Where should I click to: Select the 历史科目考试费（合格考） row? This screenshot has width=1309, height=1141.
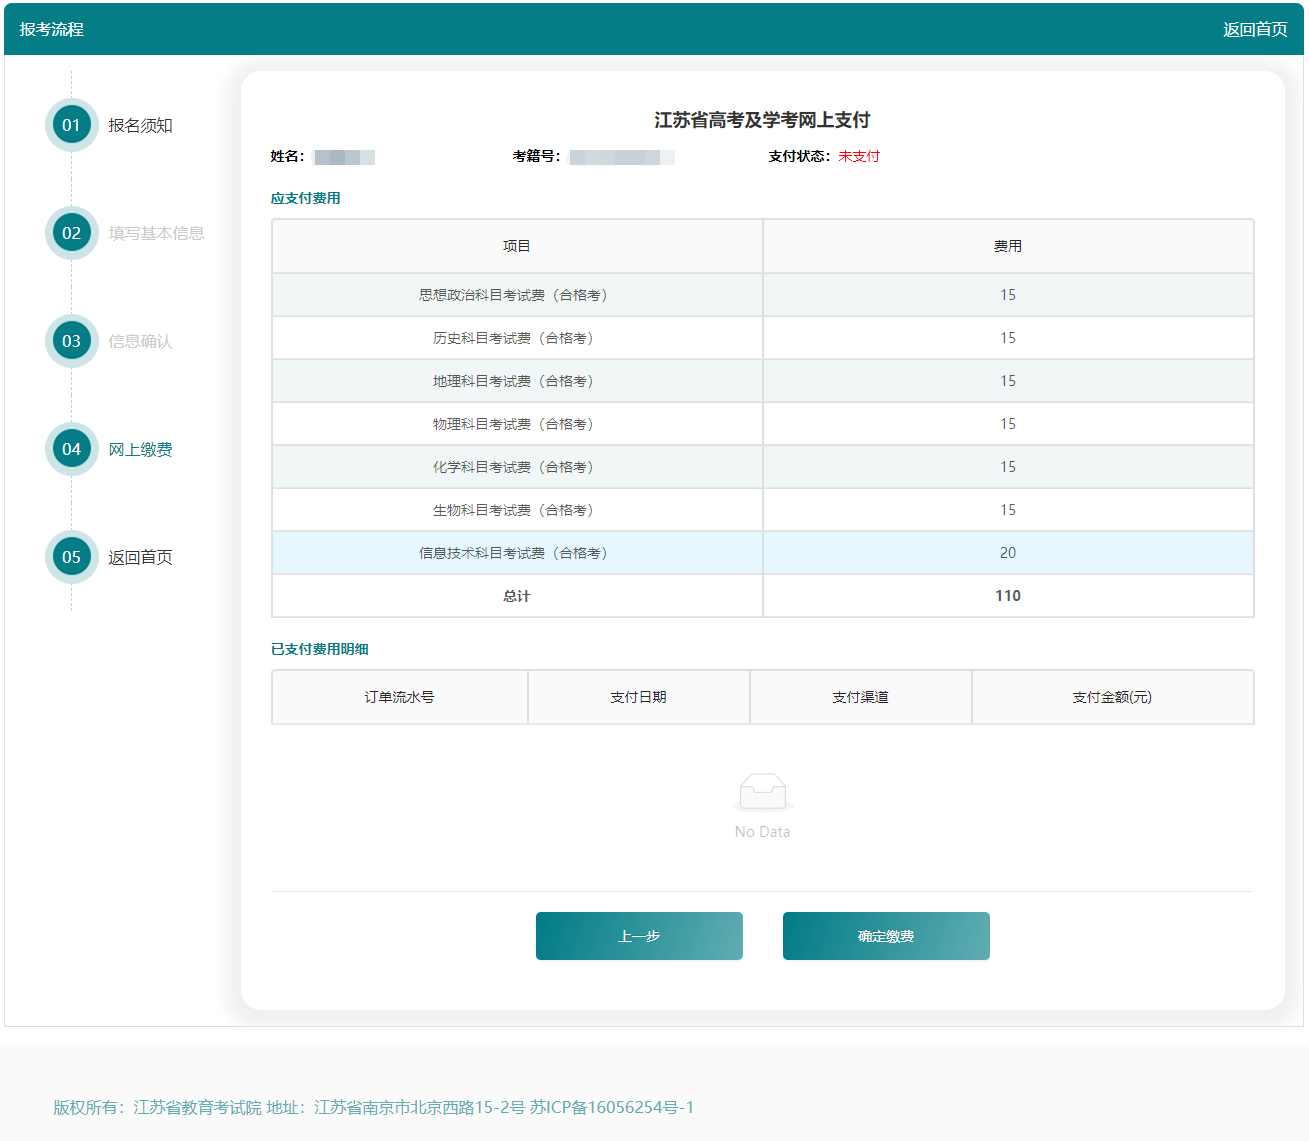762,338
